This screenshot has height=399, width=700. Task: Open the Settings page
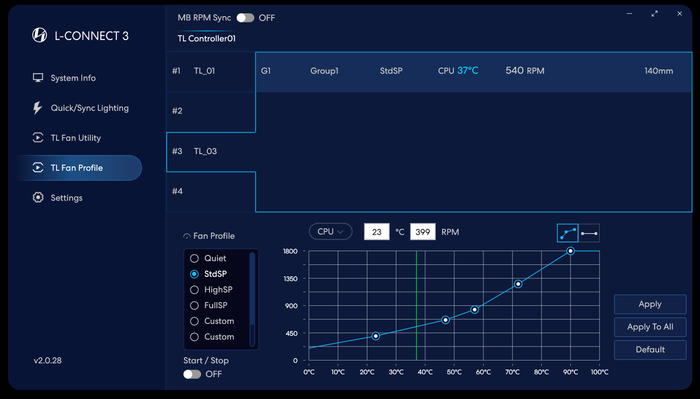(66, 198)
